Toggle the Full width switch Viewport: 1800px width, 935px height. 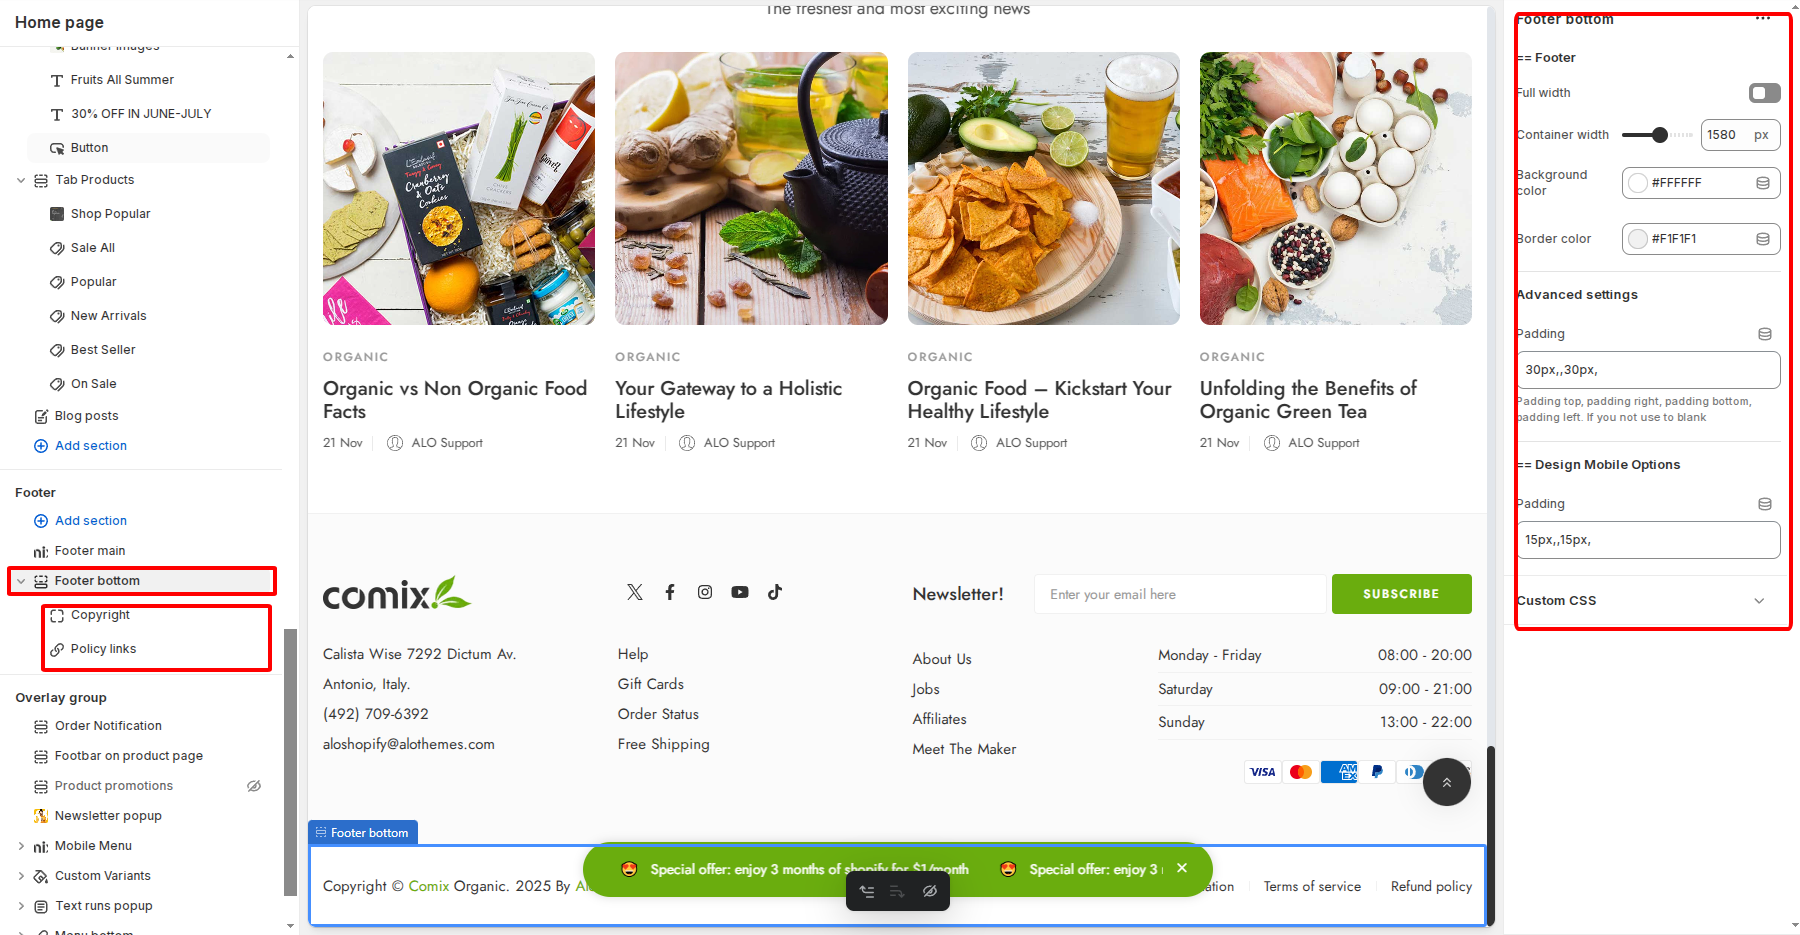point(1764,93)
